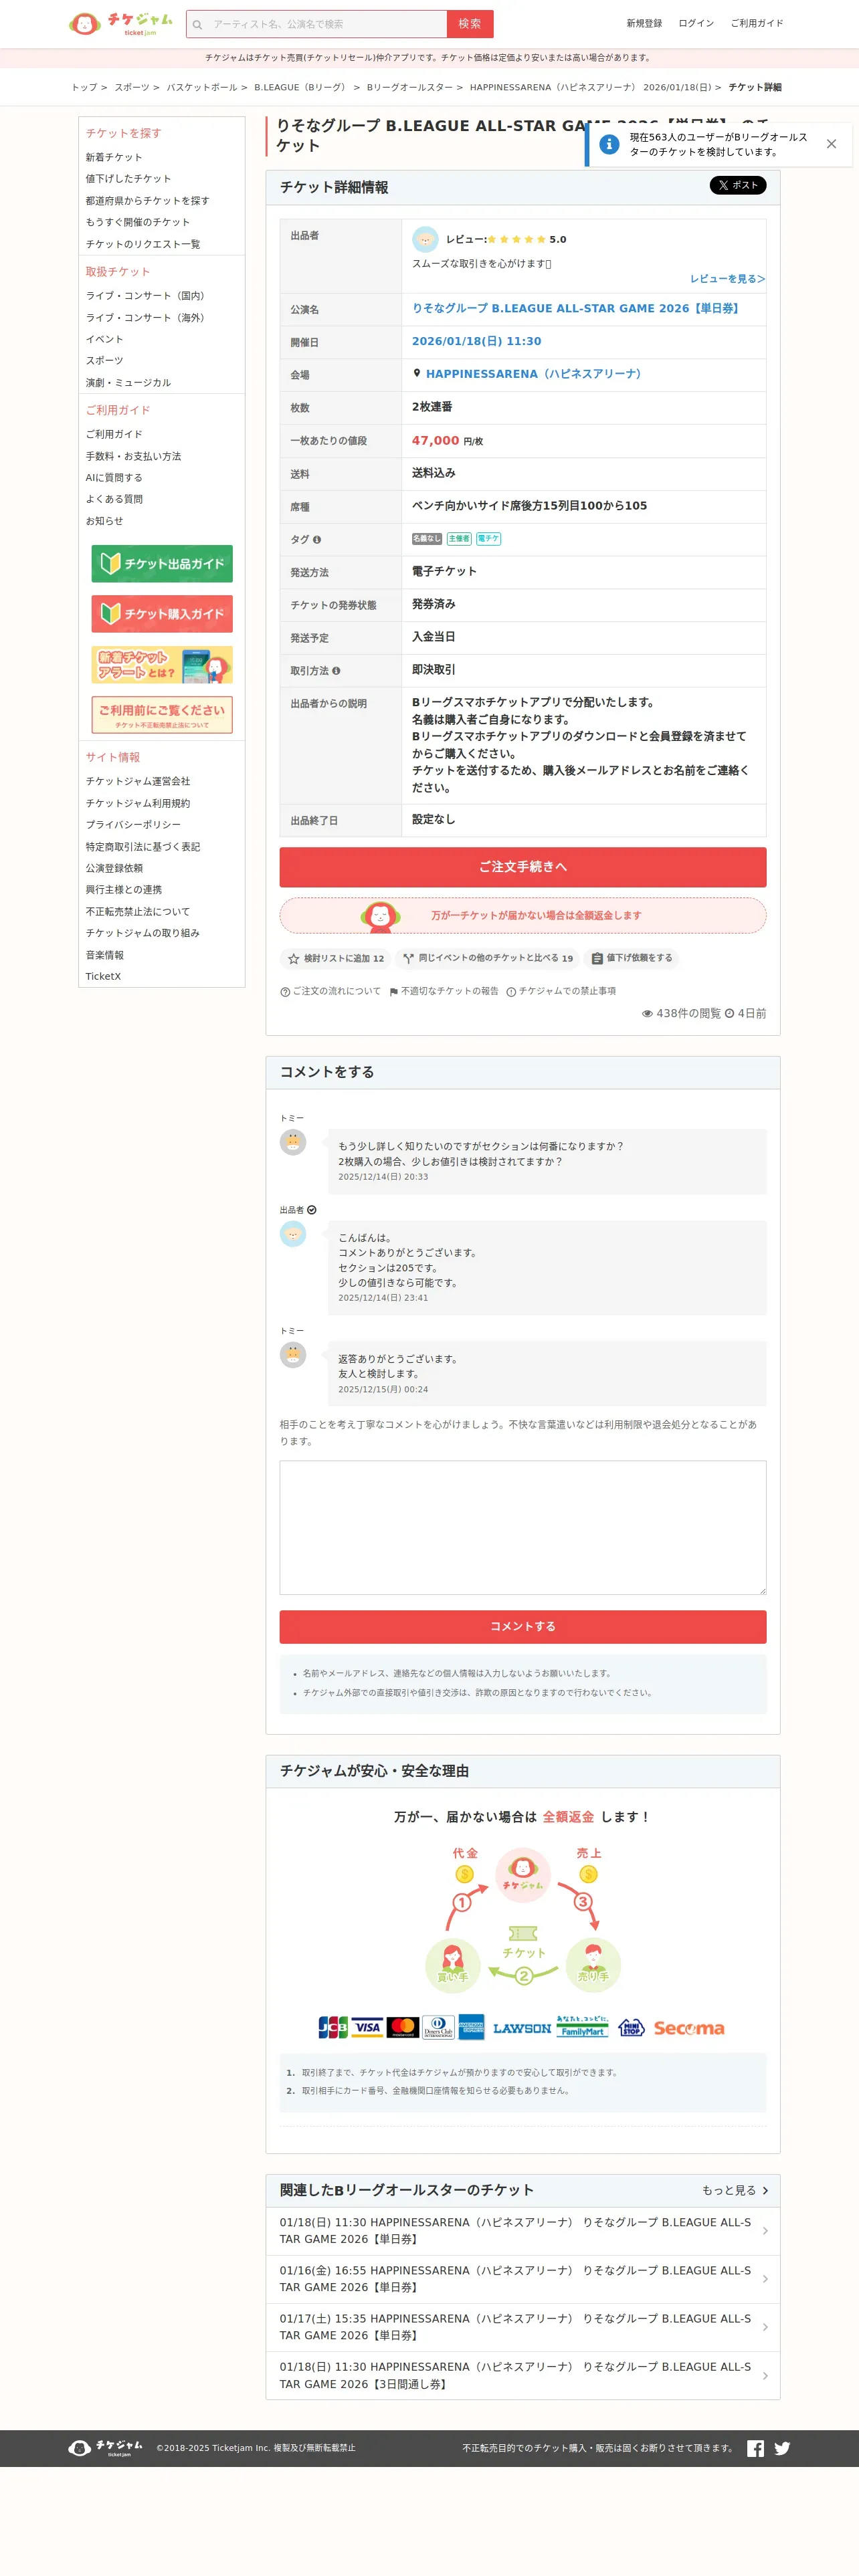Expand もっと見る related tickets
The height and width of the screenshot is (2576, 859).
pyautogui.click(x=735, y=2190)
